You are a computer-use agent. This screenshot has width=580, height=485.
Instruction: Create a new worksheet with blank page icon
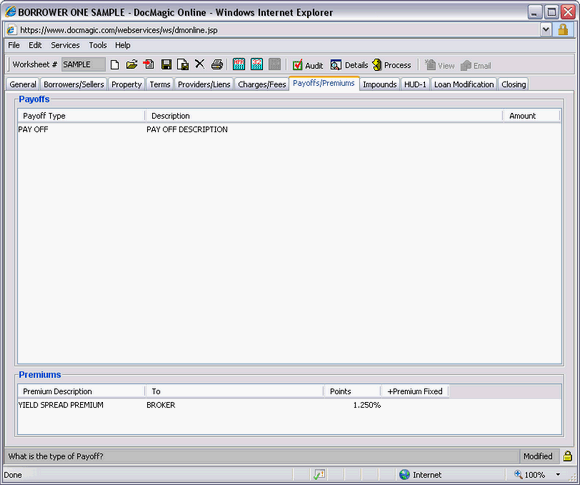115,65
